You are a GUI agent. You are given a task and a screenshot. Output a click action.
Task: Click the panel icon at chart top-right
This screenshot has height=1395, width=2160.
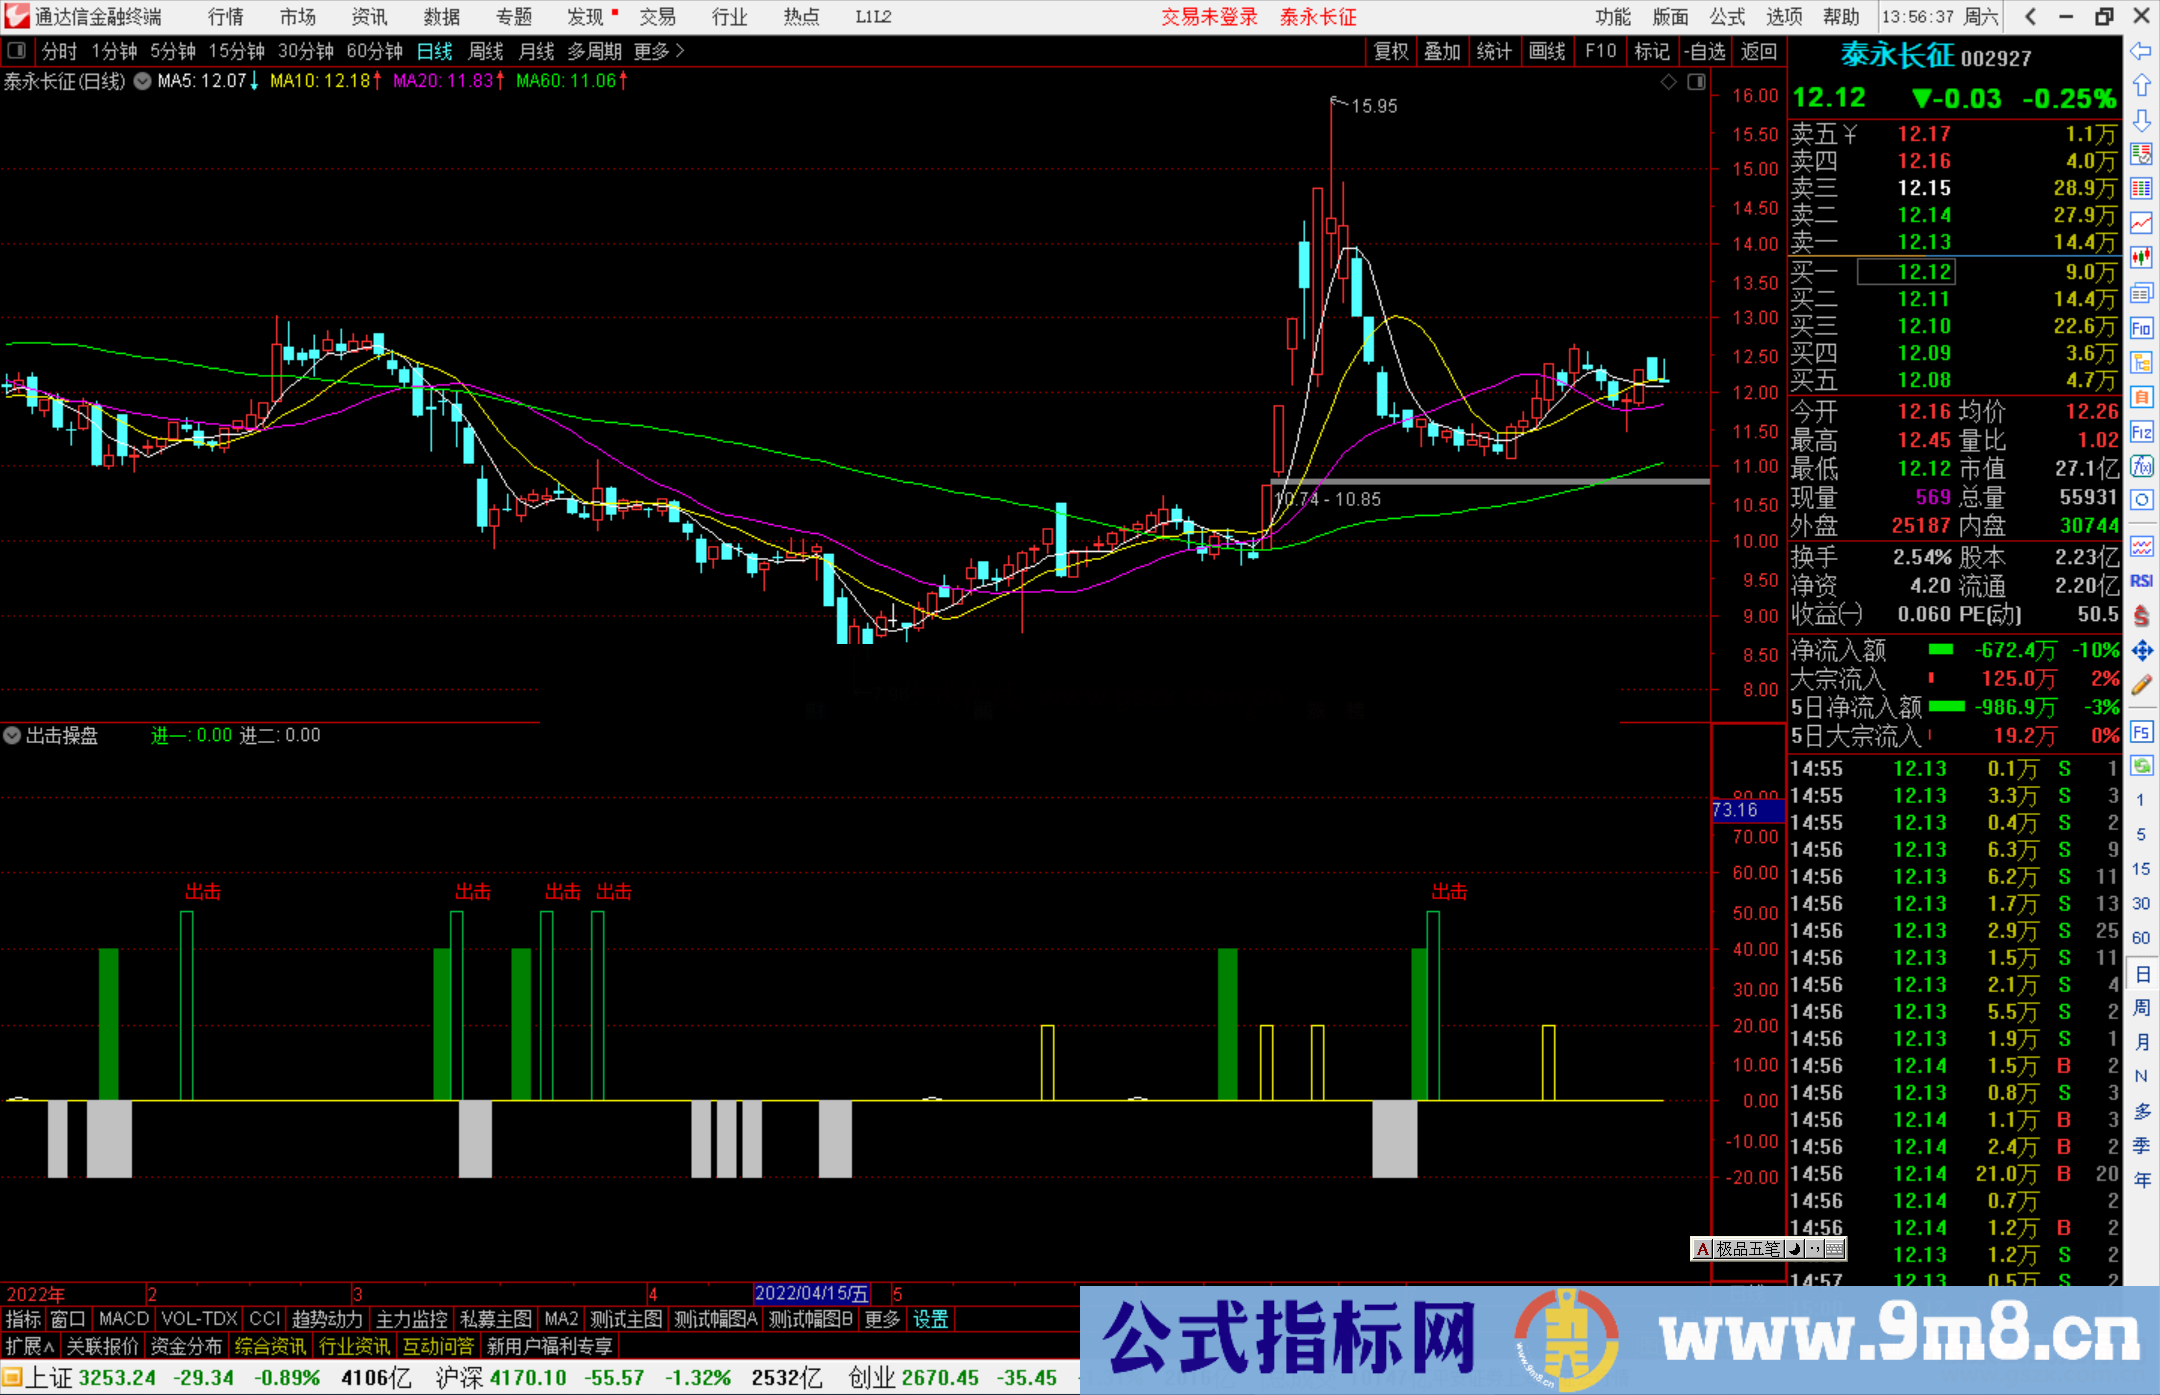pos(1696,82)
